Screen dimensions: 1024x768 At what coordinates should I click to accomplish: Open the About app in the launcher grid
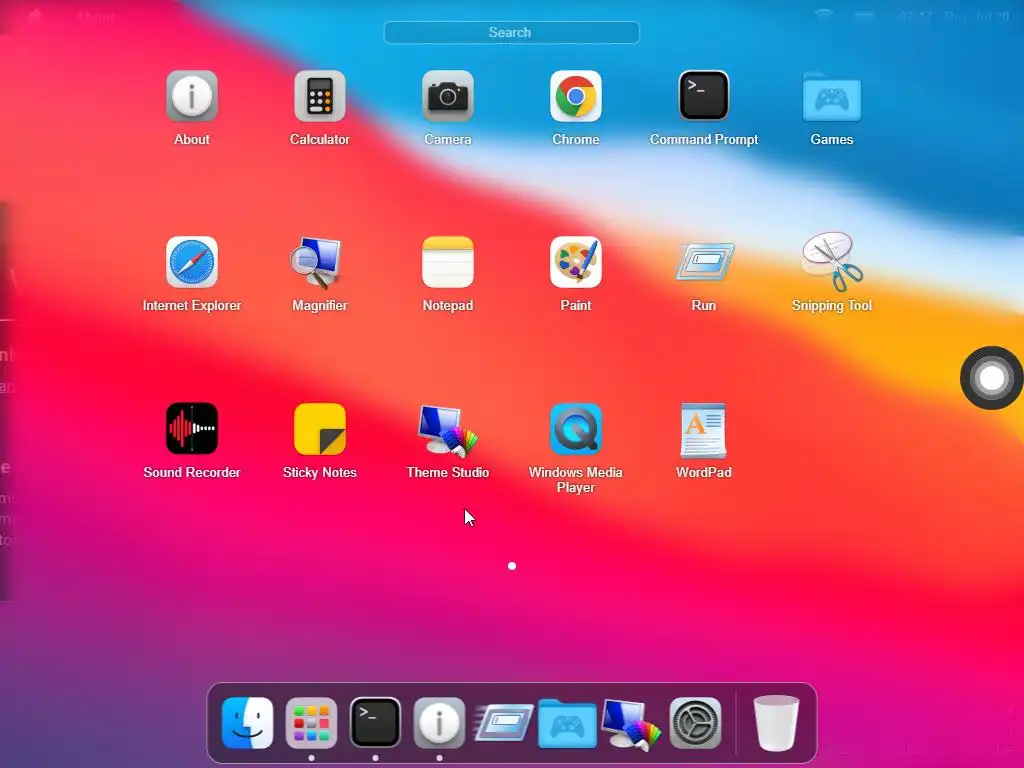(191, 96)
